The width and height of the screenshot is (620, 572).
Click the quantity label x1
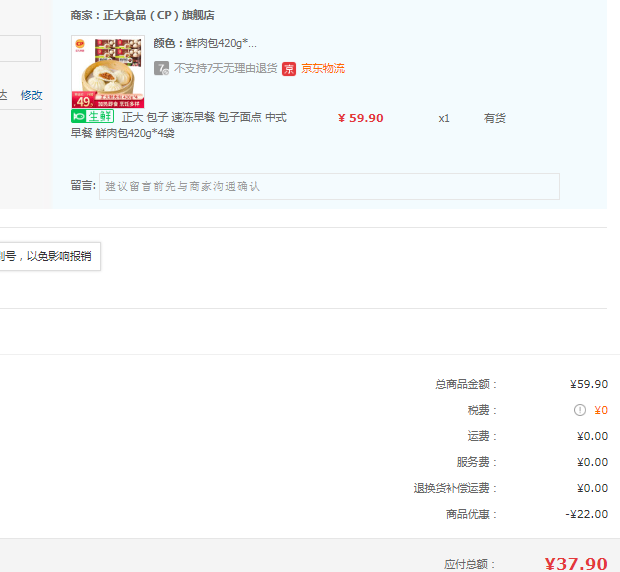click(x=444, y=119)
